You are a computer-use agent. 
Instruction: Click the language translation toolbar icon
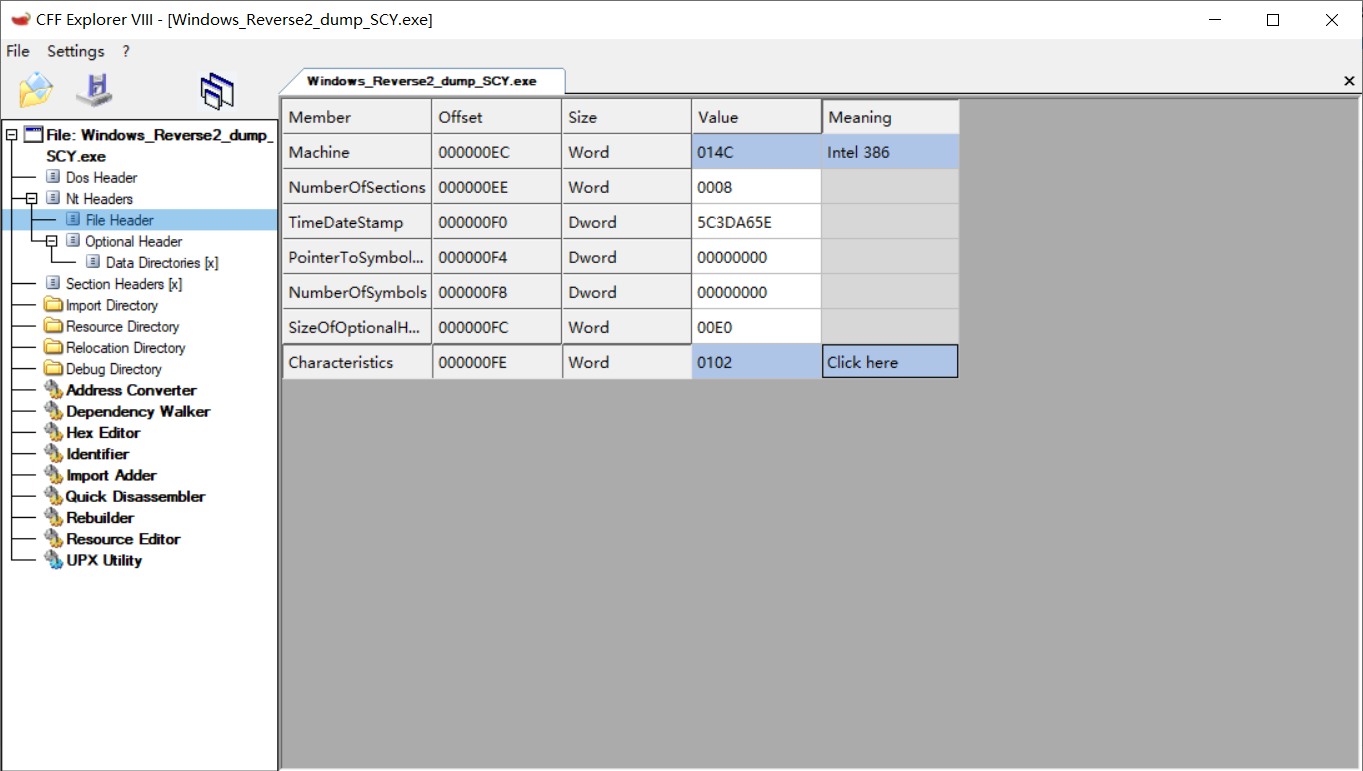(x=217, y=89)
